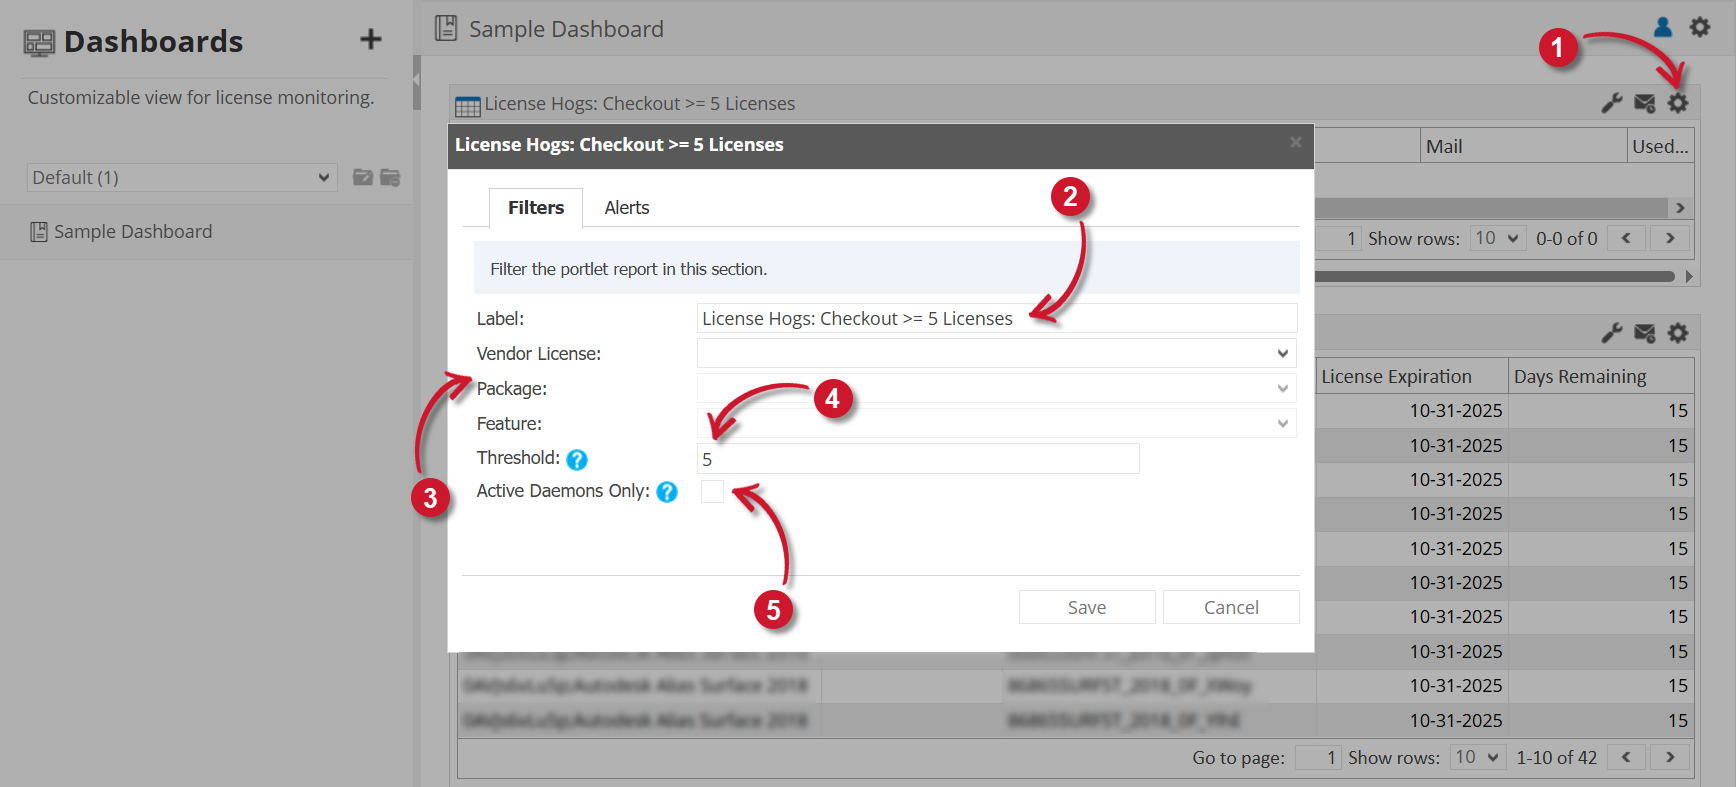Screen dimensions: 1736x787
Task: Go to previous page in upper portlet
Action: (x=1626, y=238)
